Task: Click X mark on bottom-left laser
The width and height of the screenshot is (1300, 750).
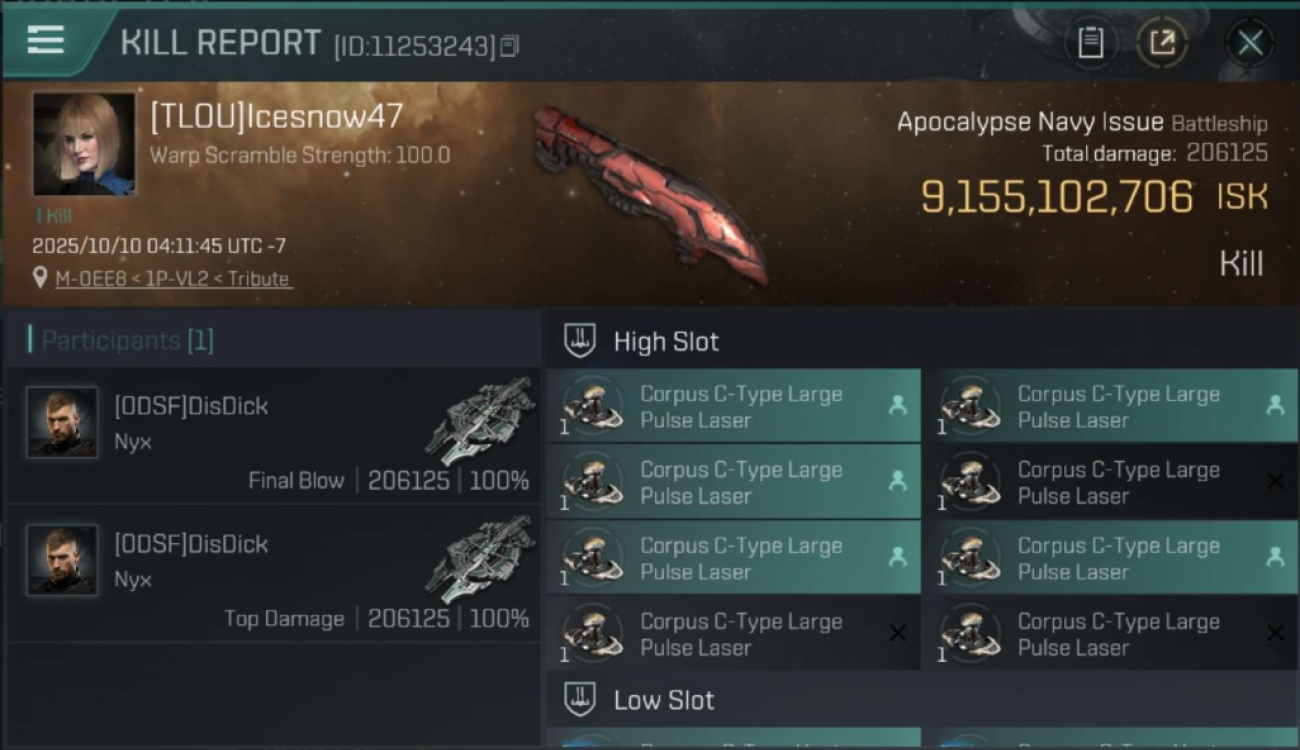Action: coord(897,633)
